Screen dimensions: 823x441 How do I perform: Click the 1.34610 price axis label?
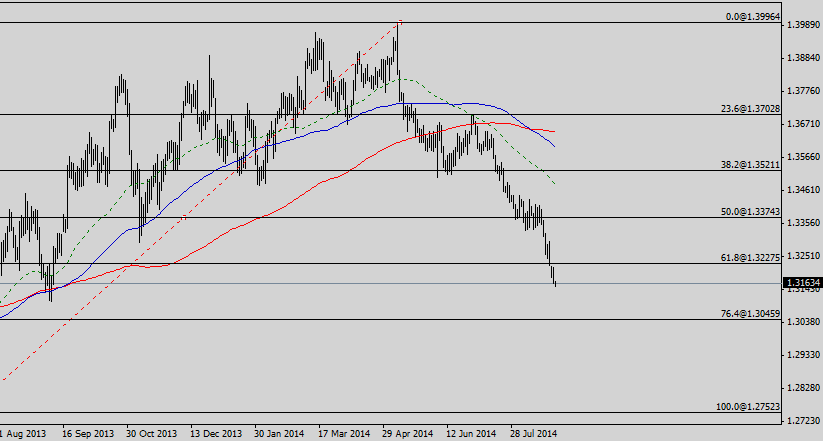coord(804,190)
